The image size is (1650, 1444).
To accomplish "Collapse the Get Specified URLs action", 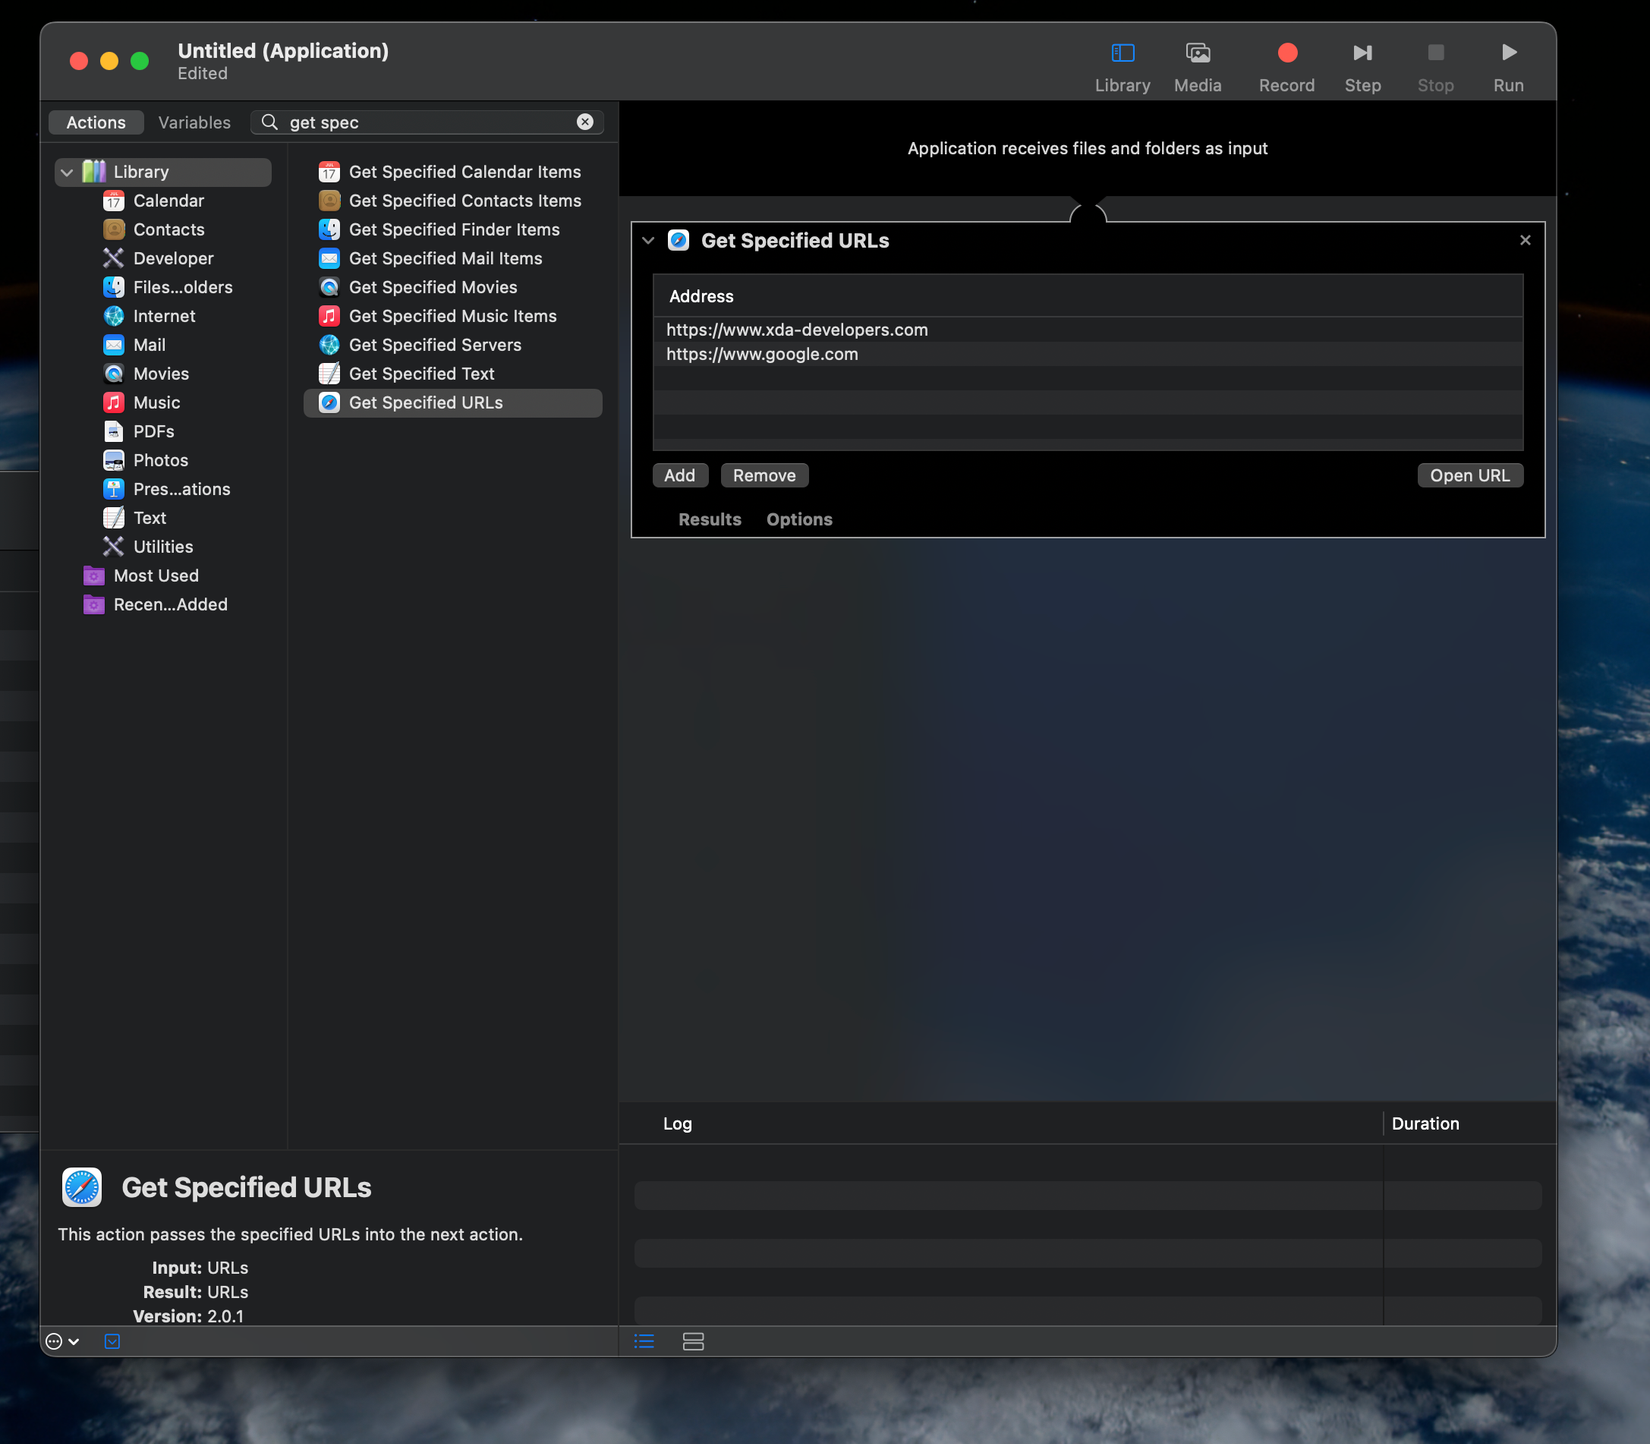I will tap(648, 241).
